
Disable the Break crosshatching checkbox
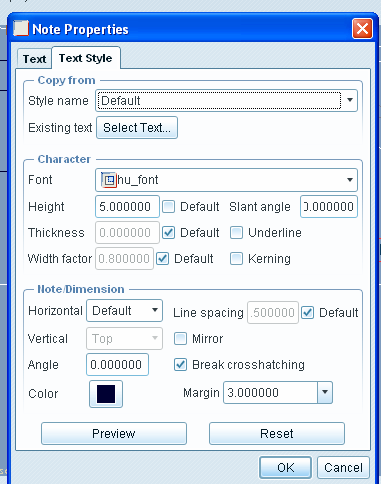click(180, 365)
